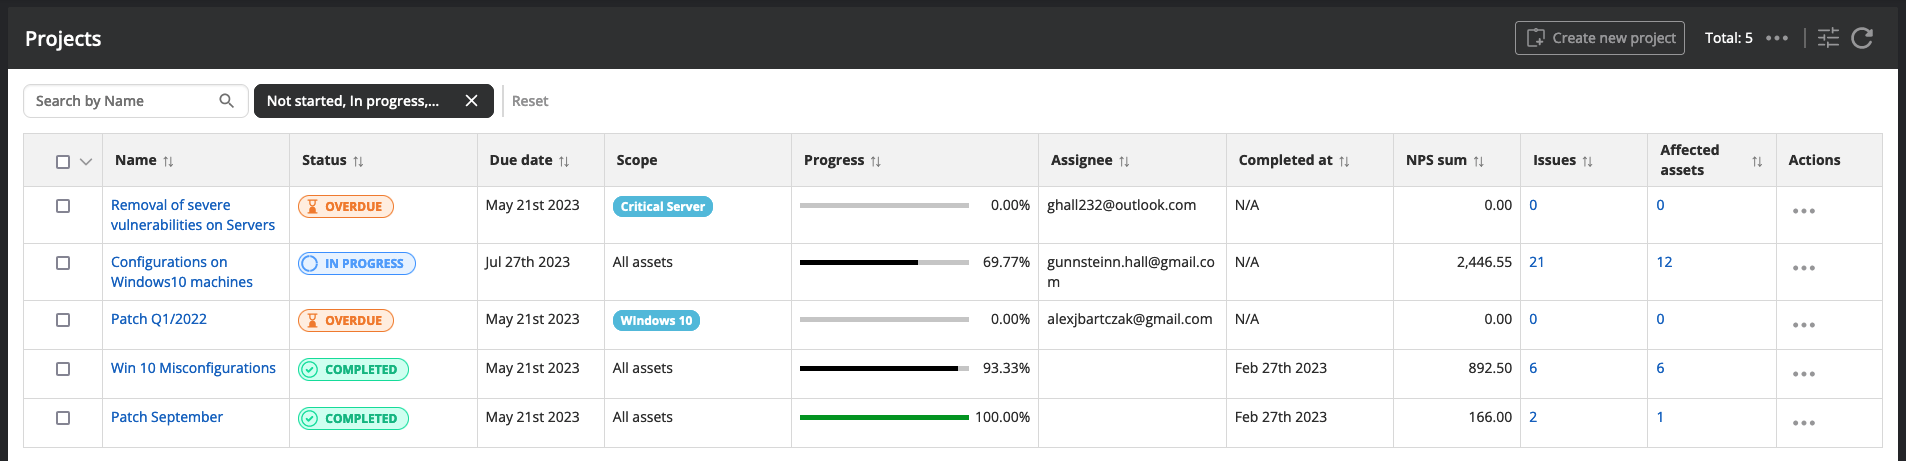Screen dimensions: 1906x461
Task: Open the status filter dropdown
Action: click(x=353, y=101)
